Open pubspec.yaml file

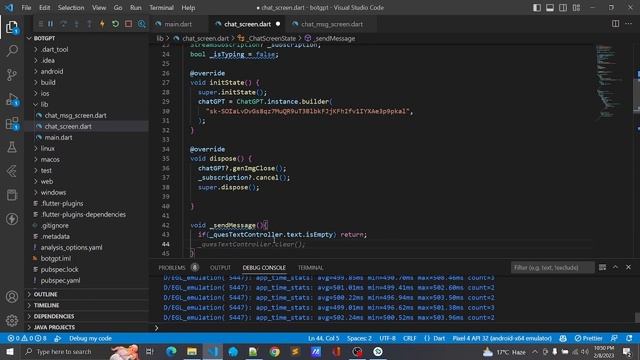coord(60,281)
